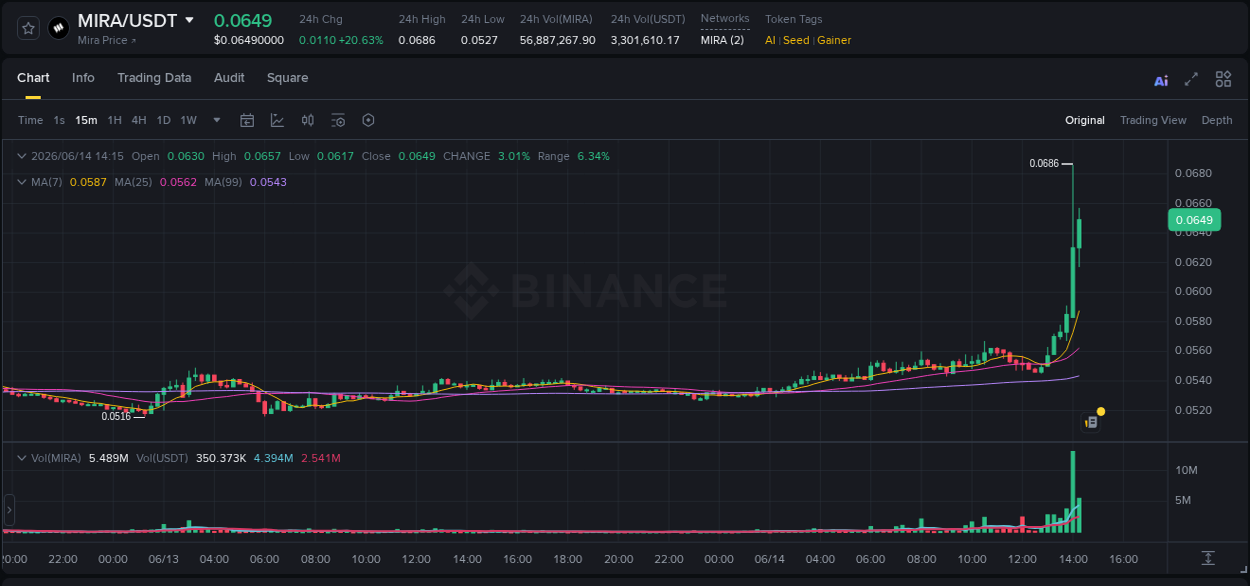
Task: Open the candlestick chart style icon
Action: (x=308, y=120)
